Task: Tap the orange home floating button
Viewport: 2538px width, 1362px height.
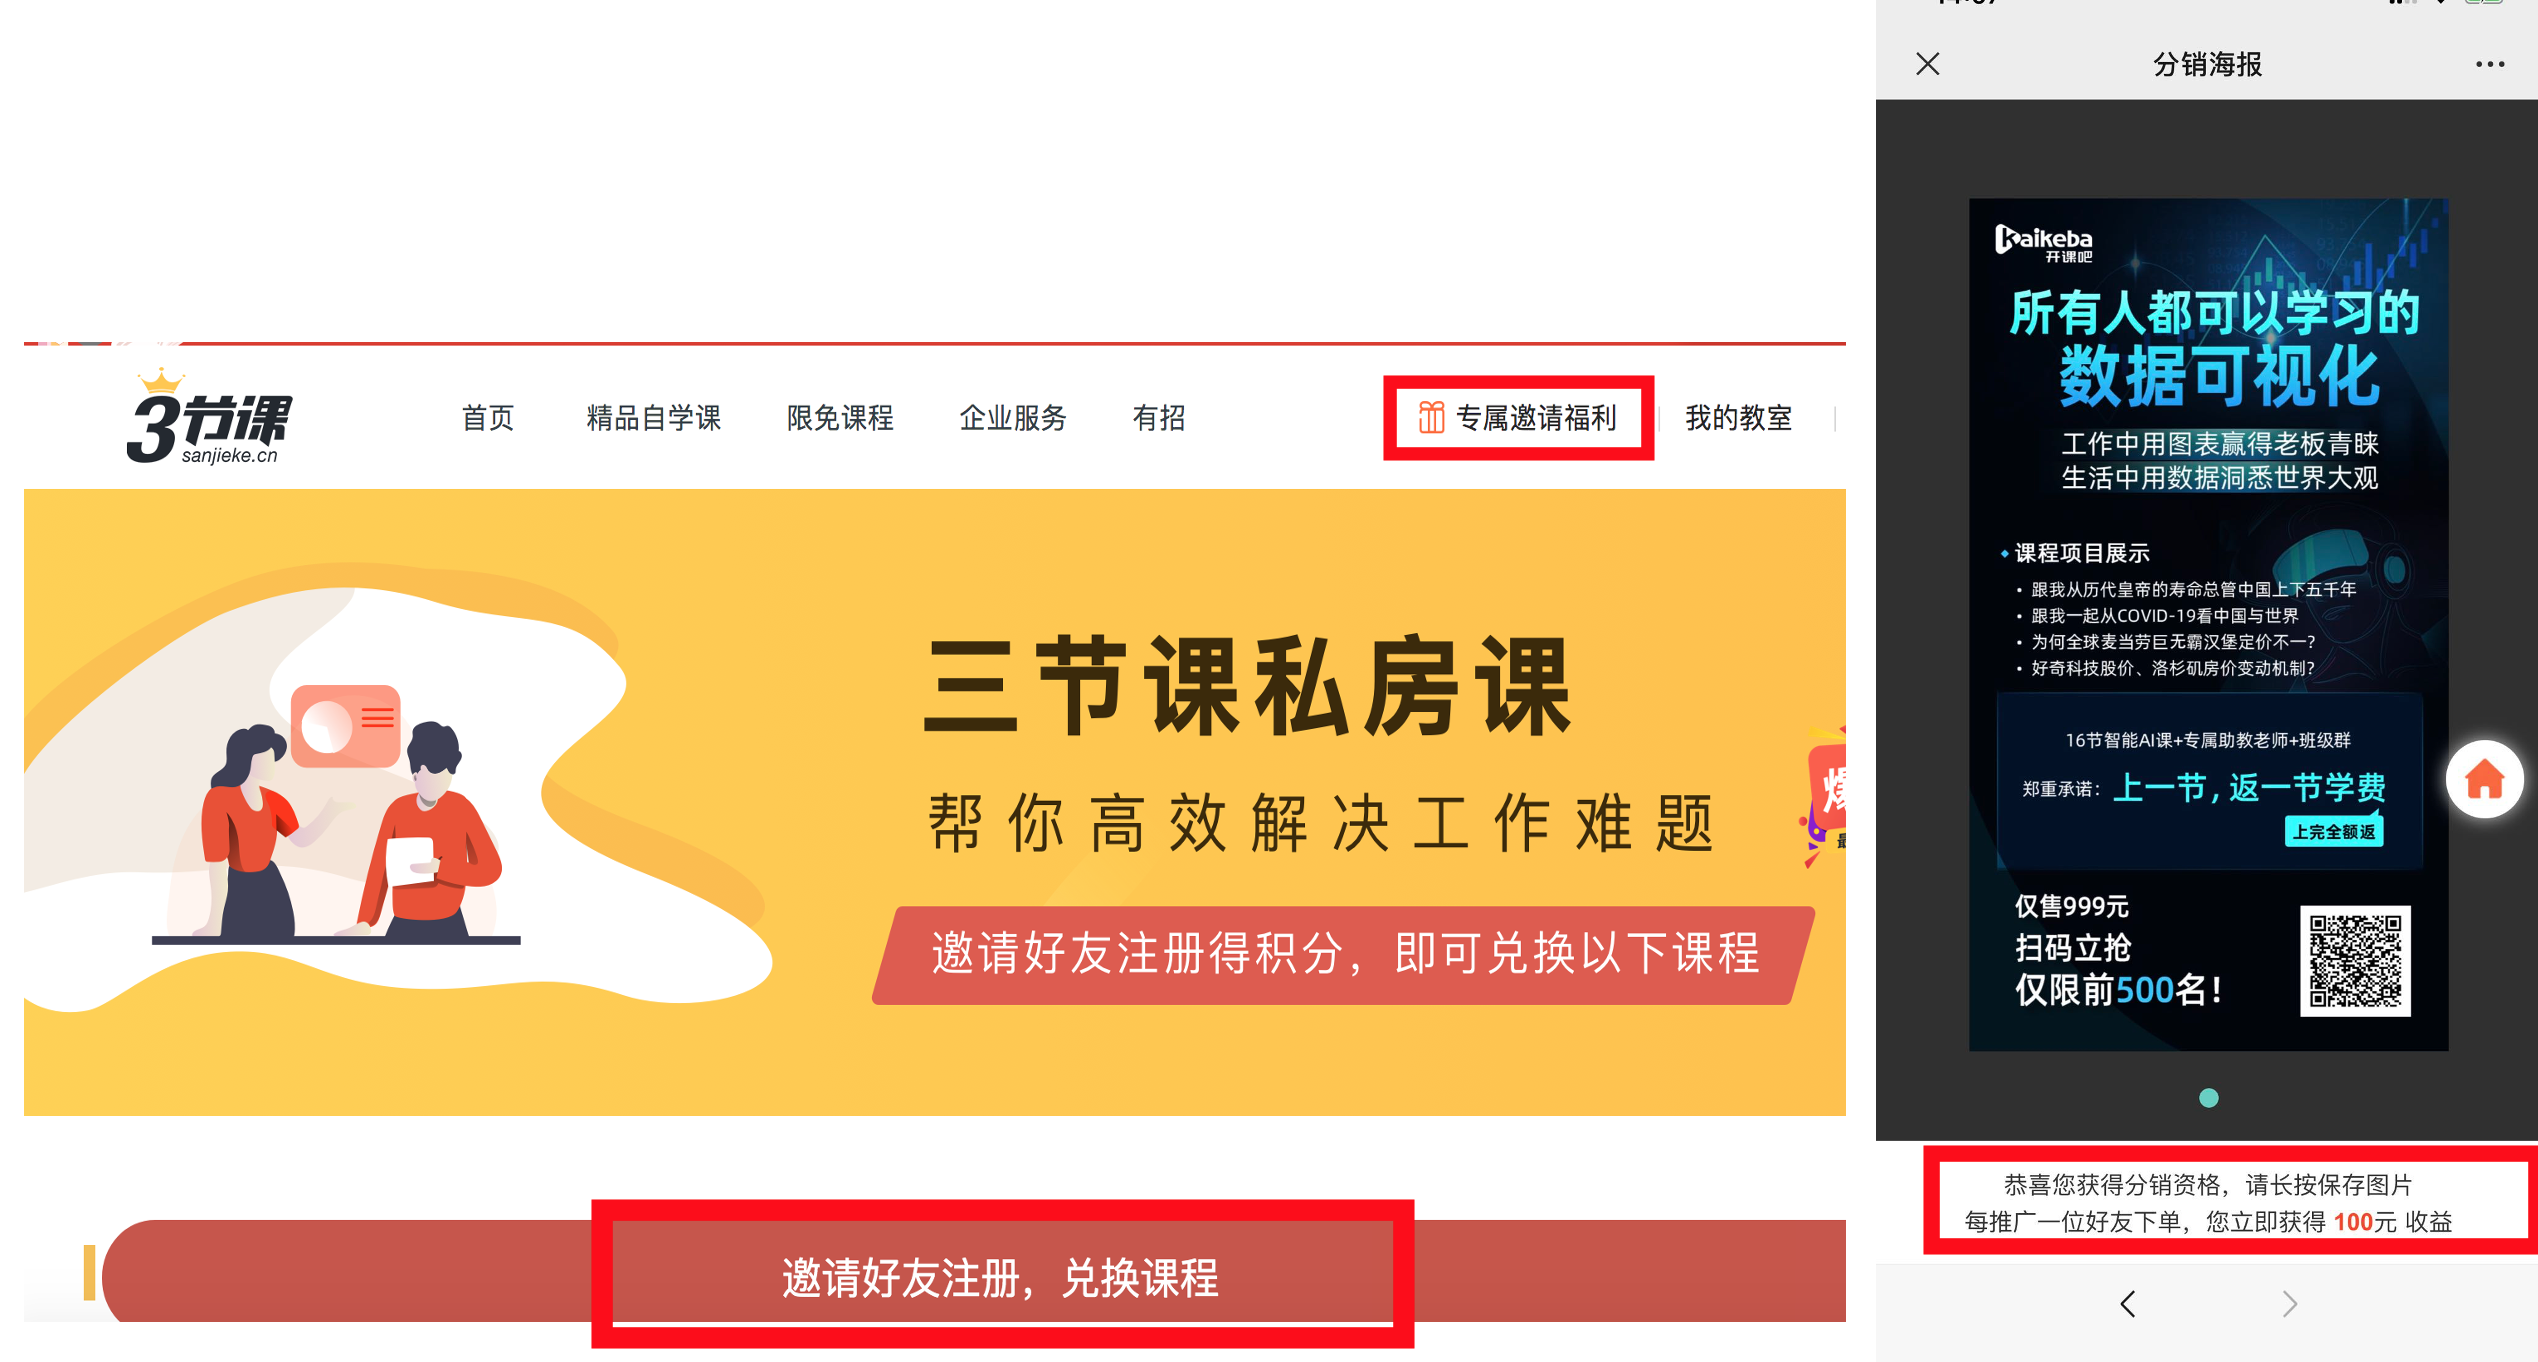Action: pos(2484,779)
